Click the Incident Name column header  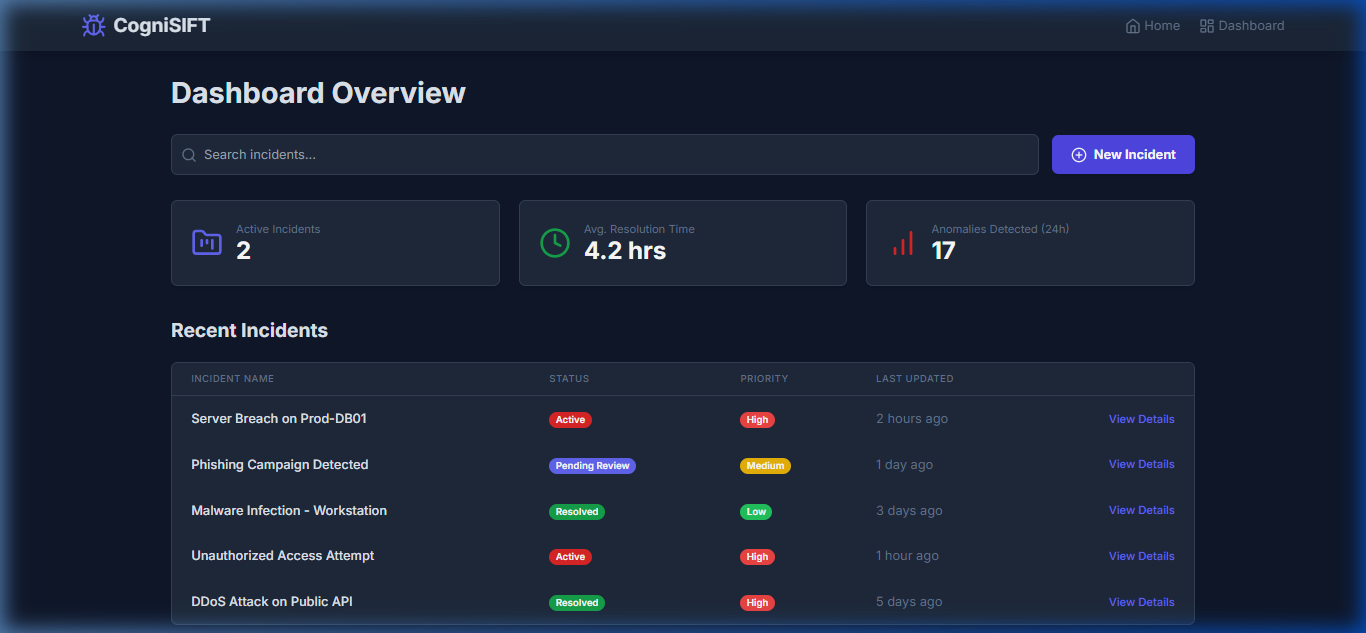(233, 379)
